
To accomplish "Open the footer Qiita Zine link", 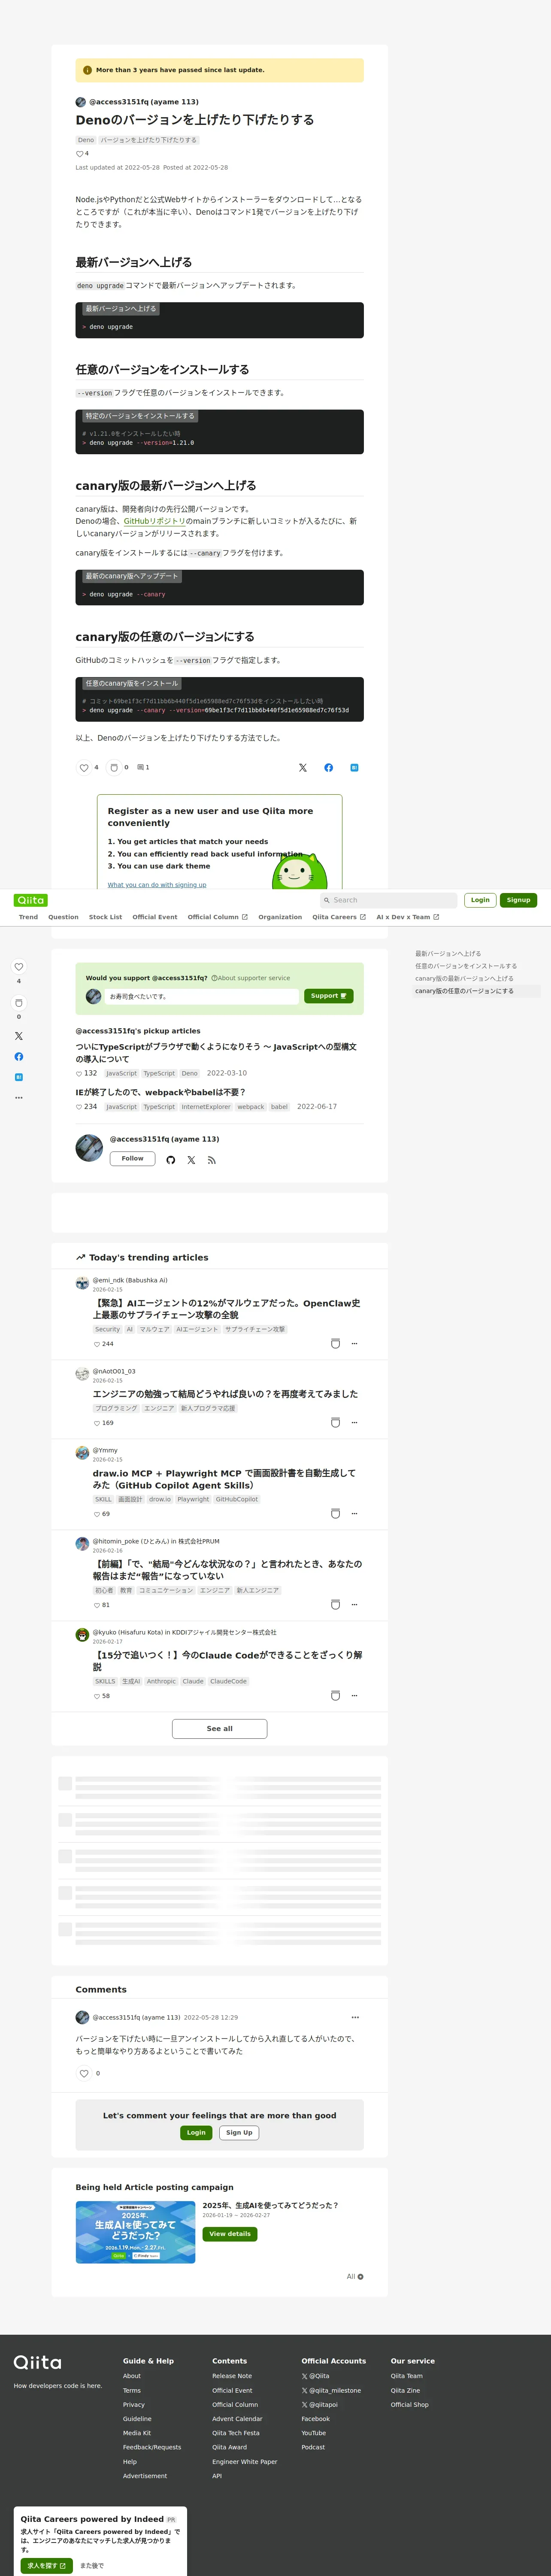I will click(405, 2390).
